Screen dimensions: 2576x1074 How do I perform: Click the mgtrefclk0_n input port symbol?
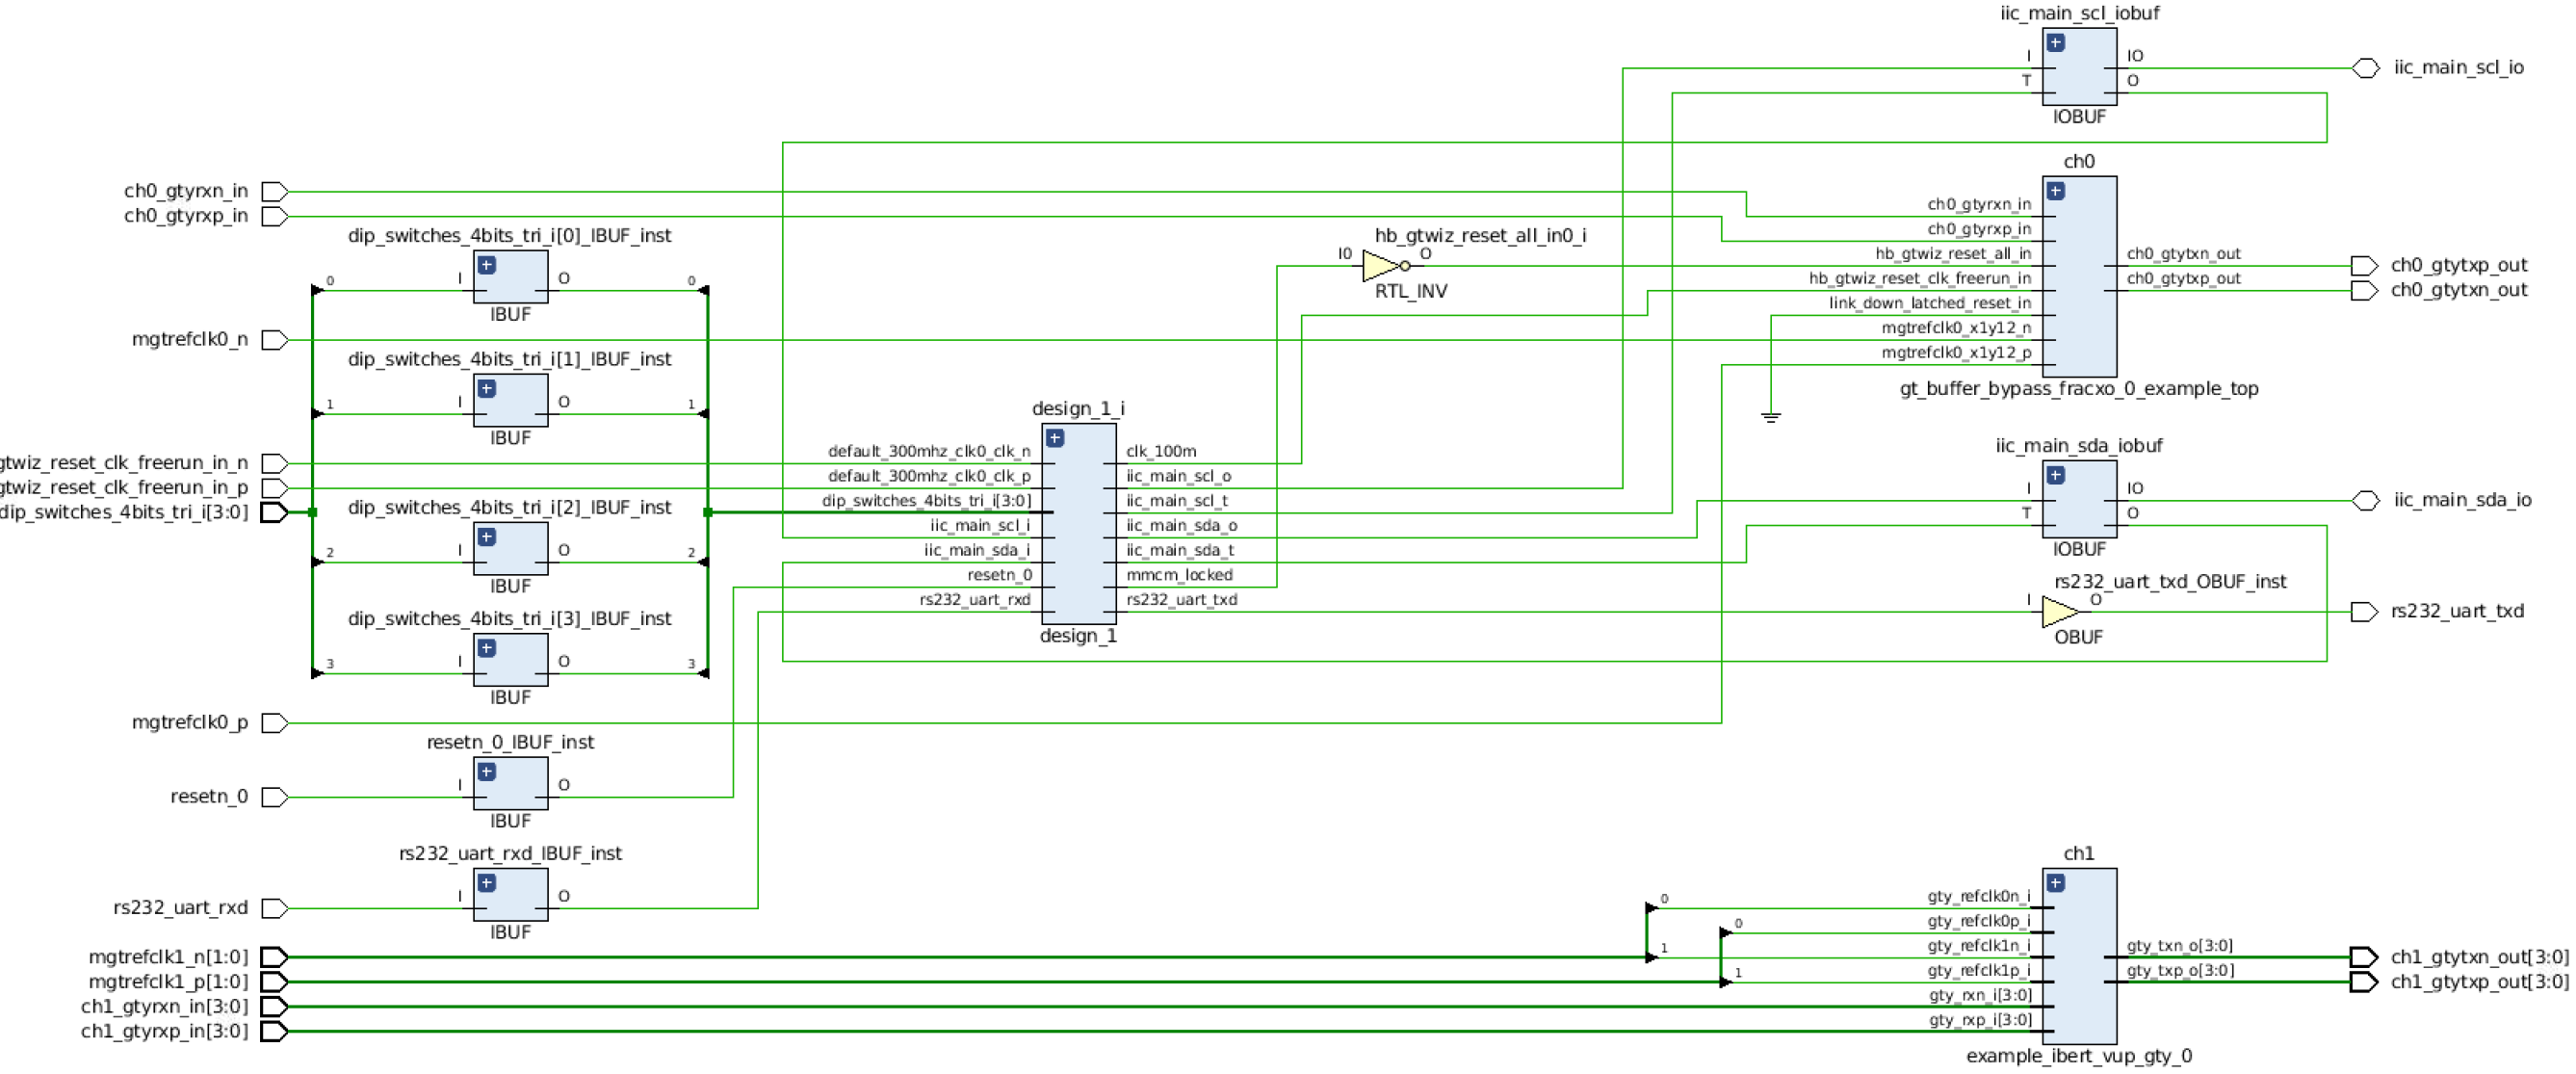tap(275, 340)
